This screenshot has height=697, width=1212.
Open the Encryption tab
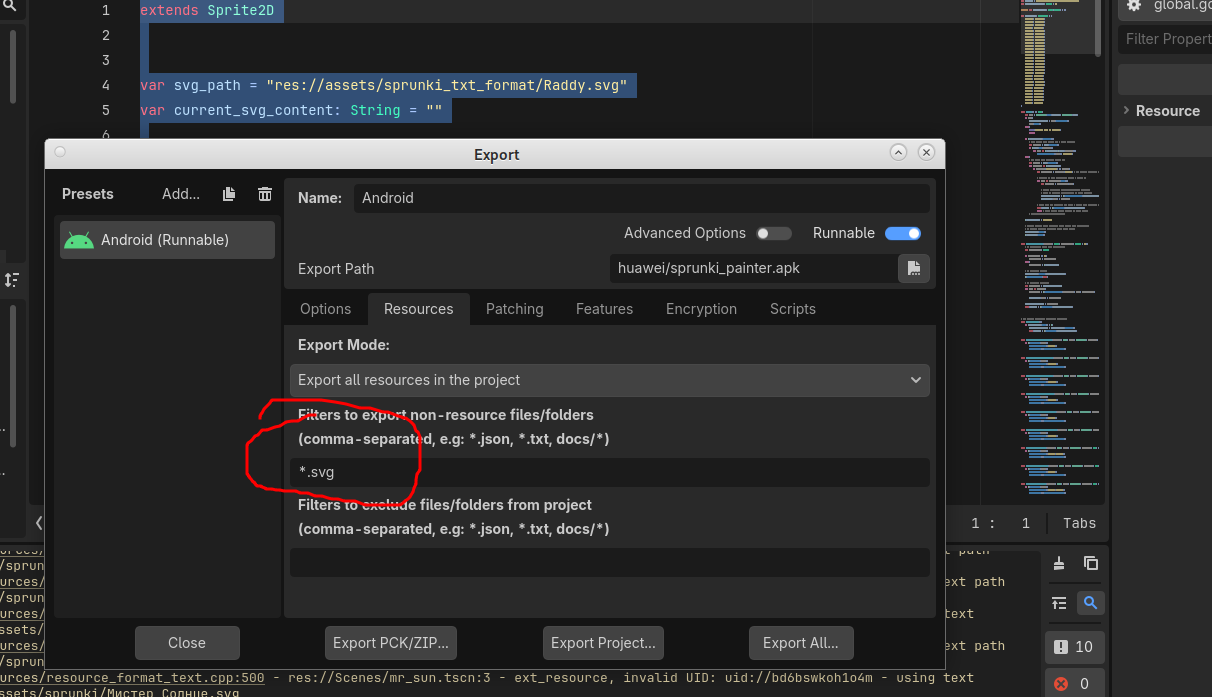pos(701,309)
